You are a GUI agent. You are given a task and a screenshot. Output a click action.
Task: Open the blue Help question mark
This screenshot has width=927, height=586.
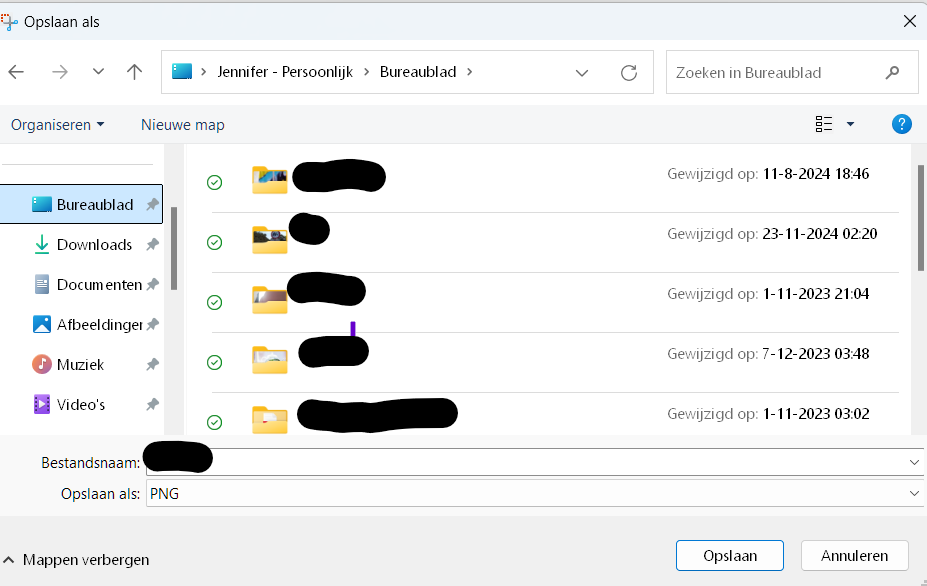pos(901,124)
